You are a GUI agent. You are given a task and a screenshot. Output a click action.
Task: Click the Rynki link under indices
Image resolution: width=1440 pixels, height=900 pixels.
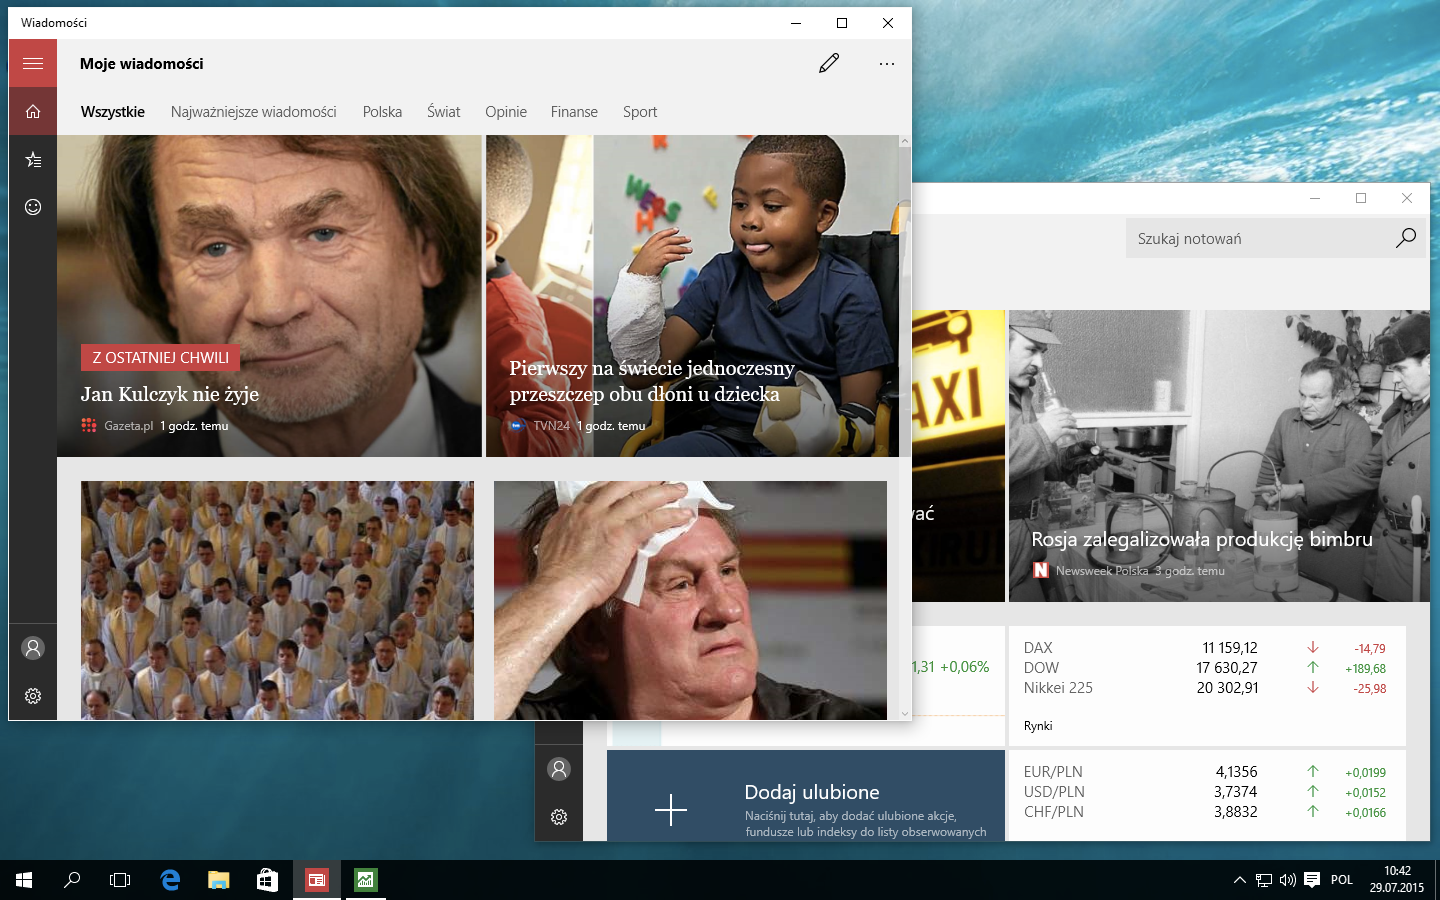point(1038,726)
